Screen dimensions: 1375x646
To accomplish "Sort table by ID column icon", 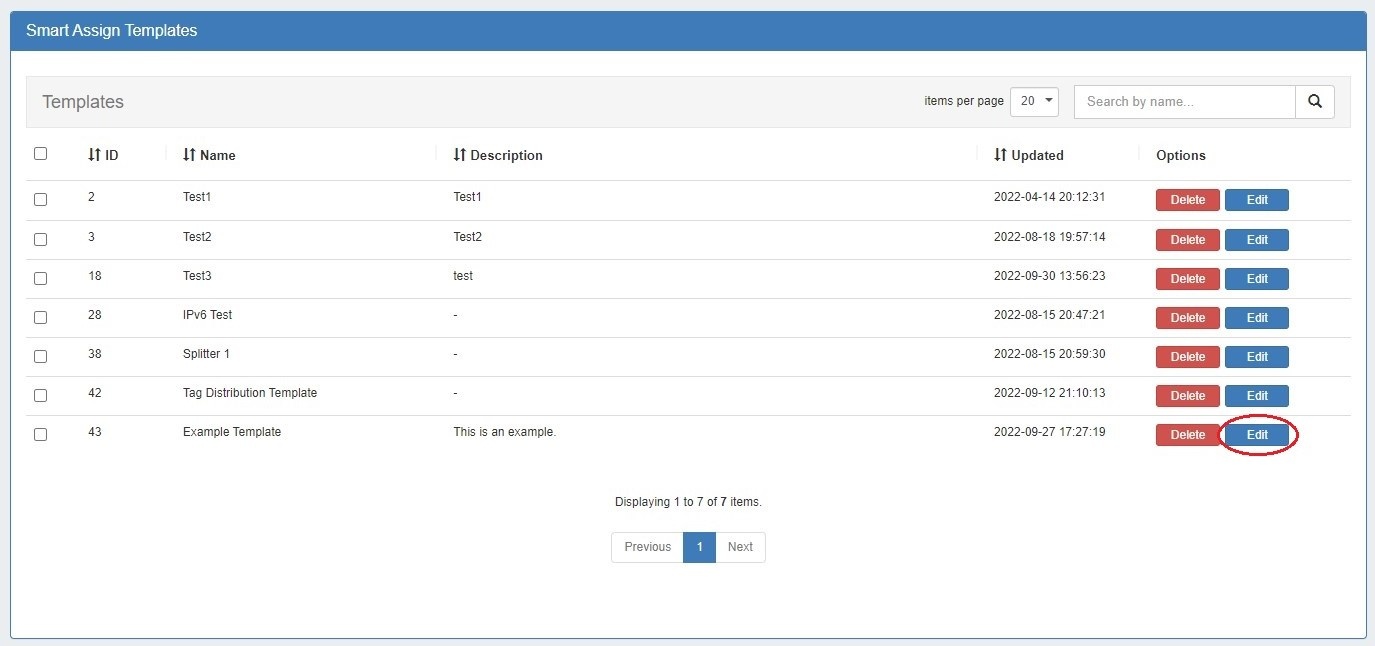I will pyautogui.click(x=94, y=155).
